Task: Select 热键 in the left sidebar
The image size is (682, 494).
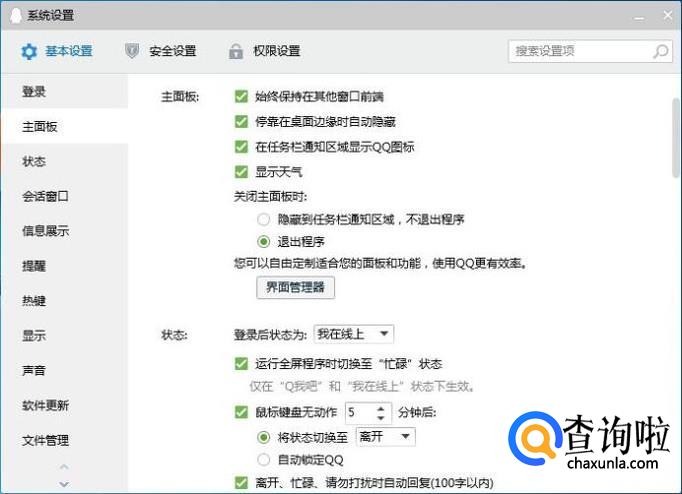Action: click(x=34, y=301)
